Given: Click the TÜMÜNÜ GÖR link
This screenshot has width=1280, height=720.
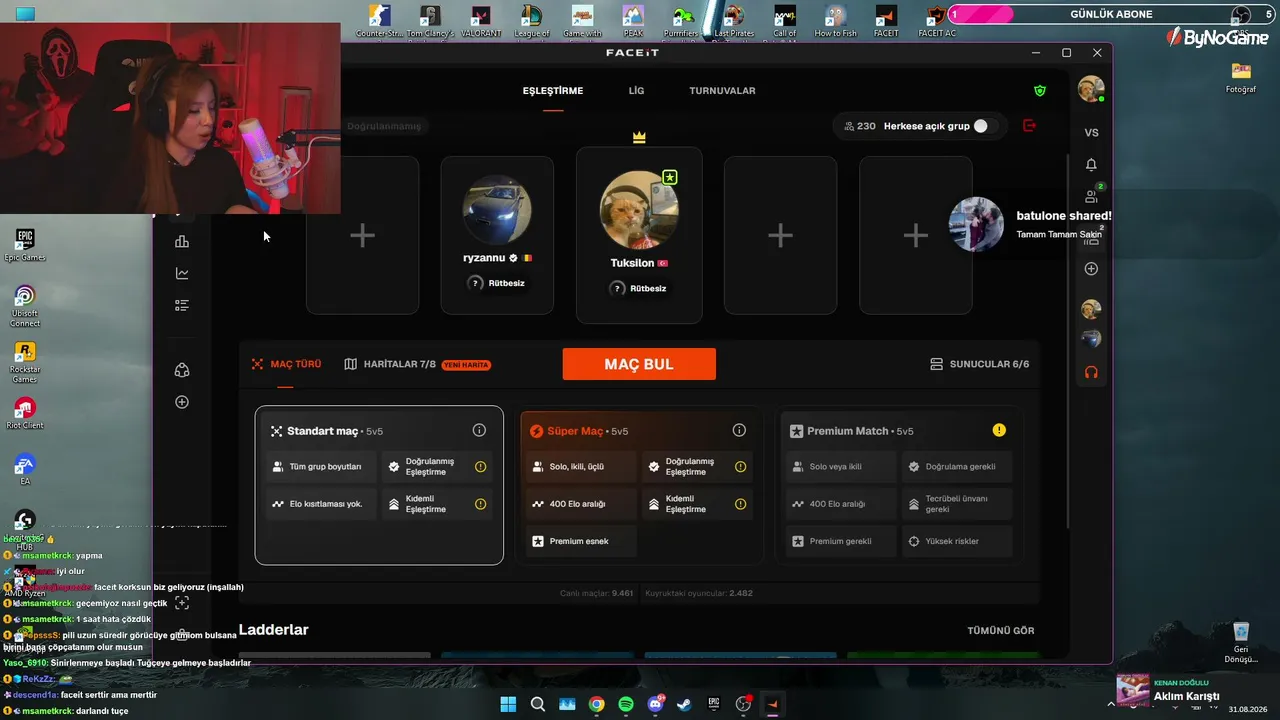Looking at the screenshot, I should 1001,631.
